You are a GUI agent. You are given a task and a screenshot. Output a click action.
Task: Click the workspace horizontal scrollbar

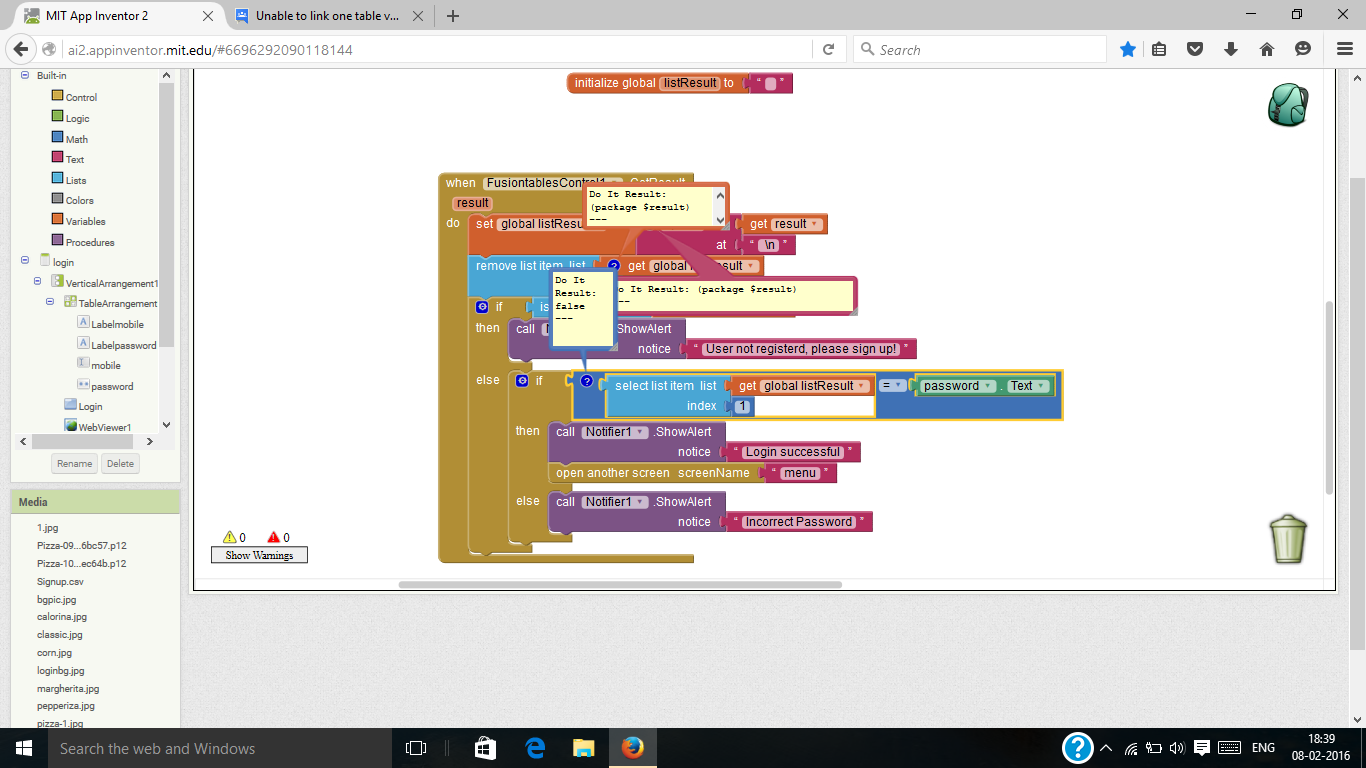tap(620, 585)
